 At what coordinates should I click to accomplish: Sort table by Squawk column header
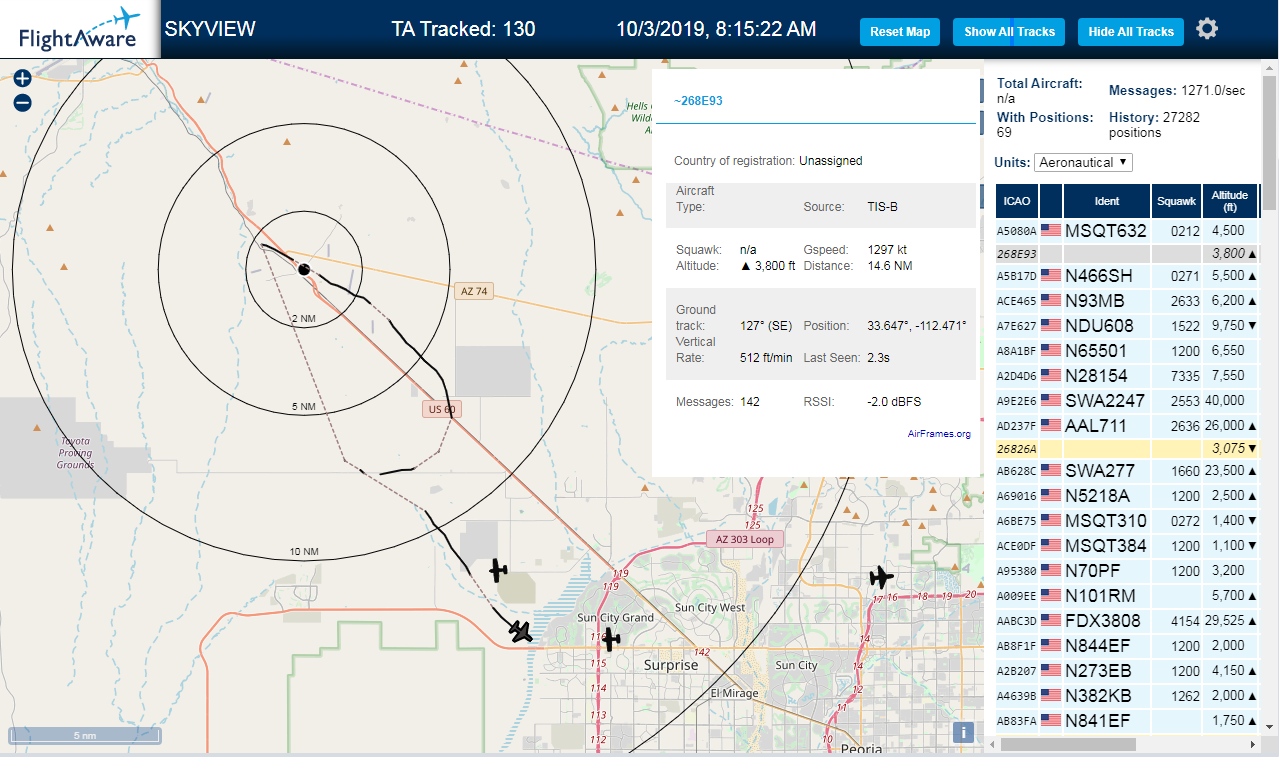pyautogui.click(x=1176, y=201)
